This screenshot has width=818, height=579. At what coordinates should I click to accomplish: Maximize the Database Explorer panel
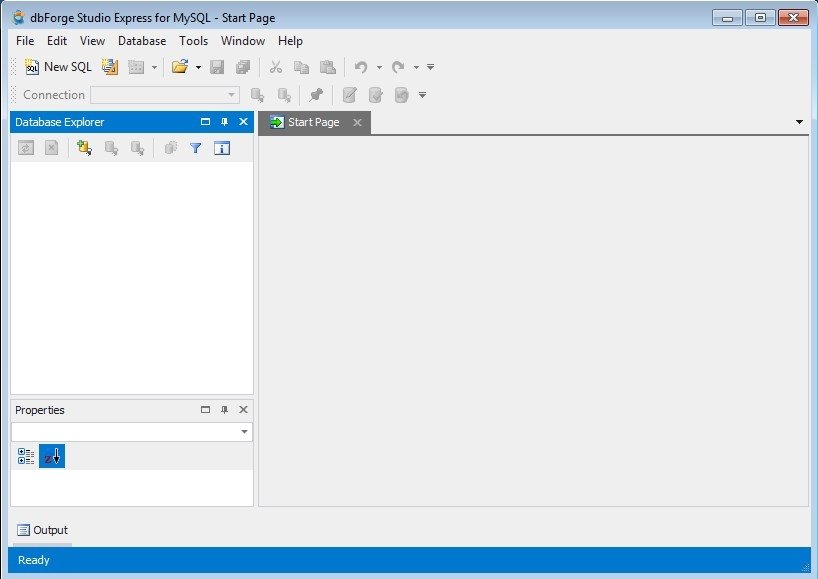(x=206, y=122)
